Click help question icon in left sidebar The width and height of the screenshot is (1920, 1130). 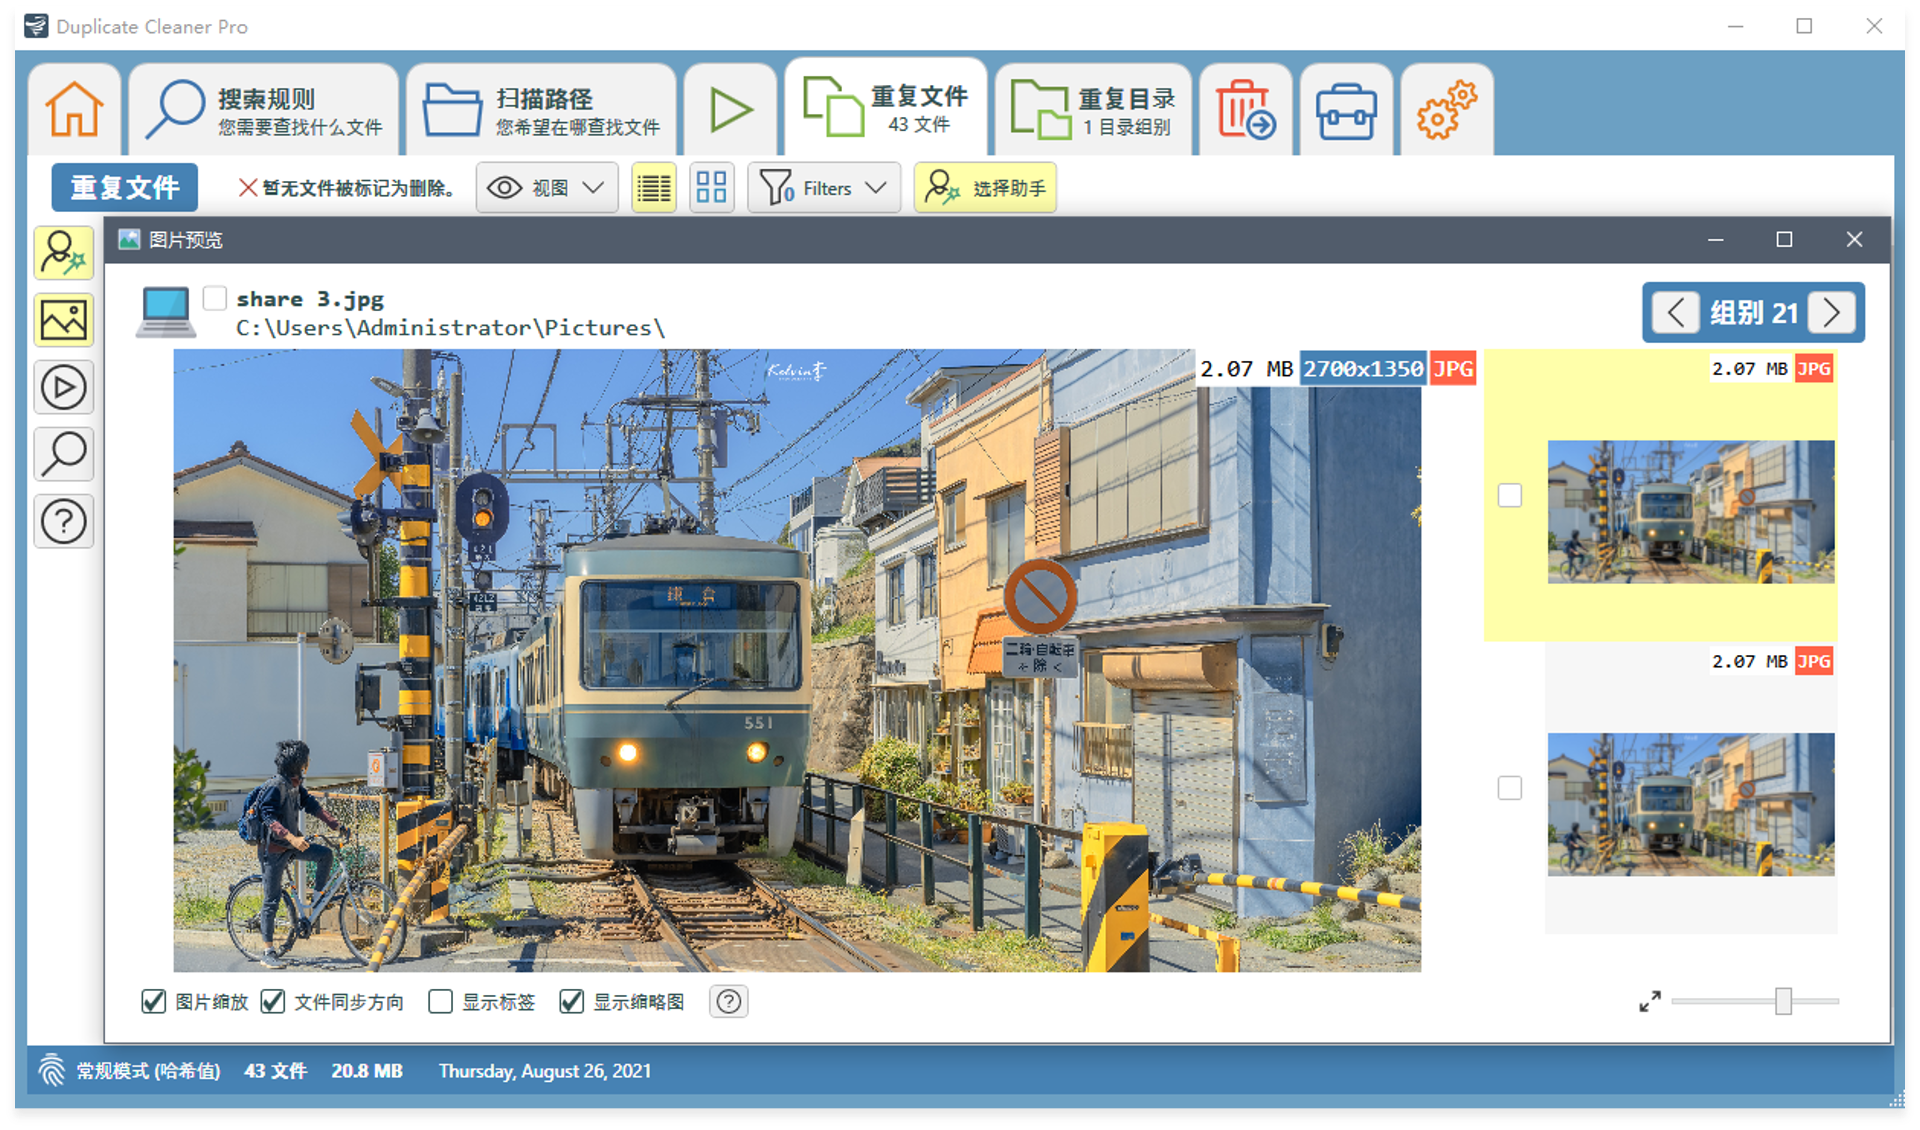click(x=64, y=521)
